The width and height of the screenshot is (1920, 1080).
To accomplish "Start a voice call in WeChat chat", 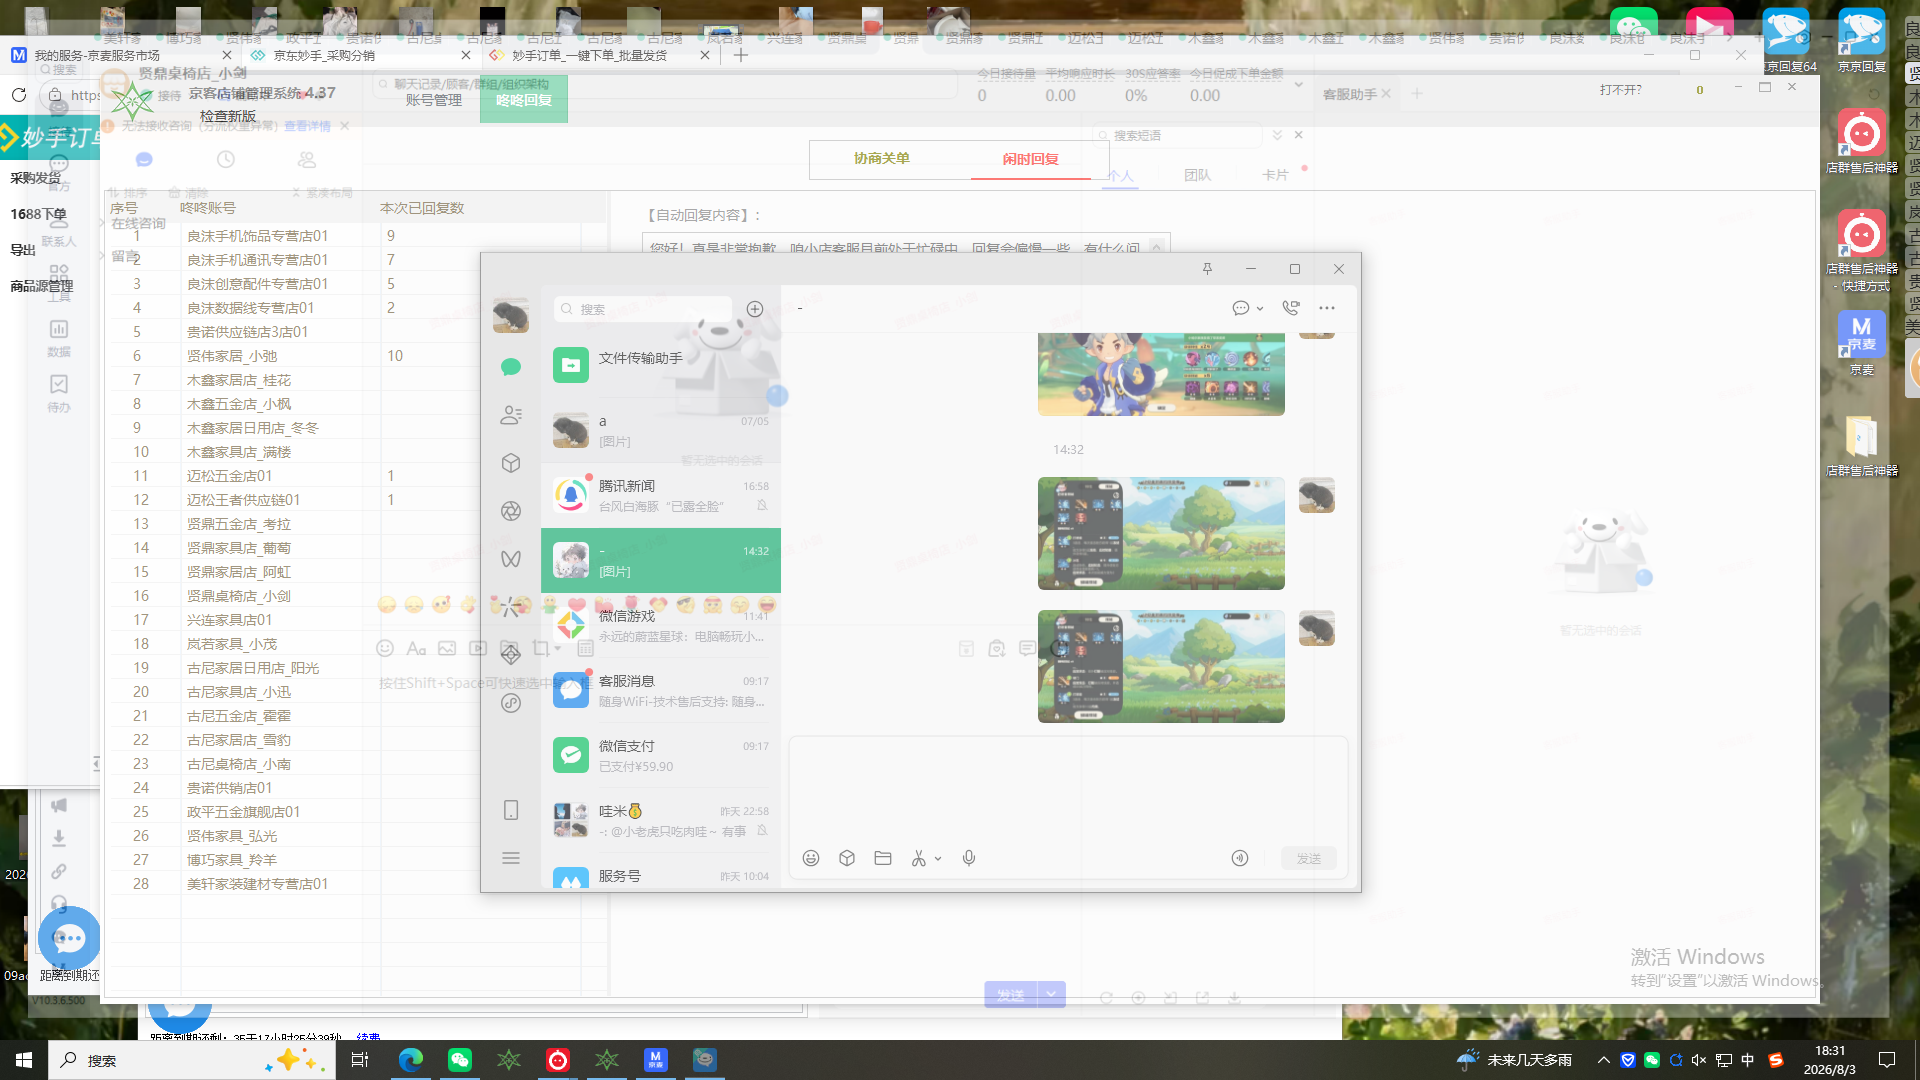I will click(x=1291, y=308).
